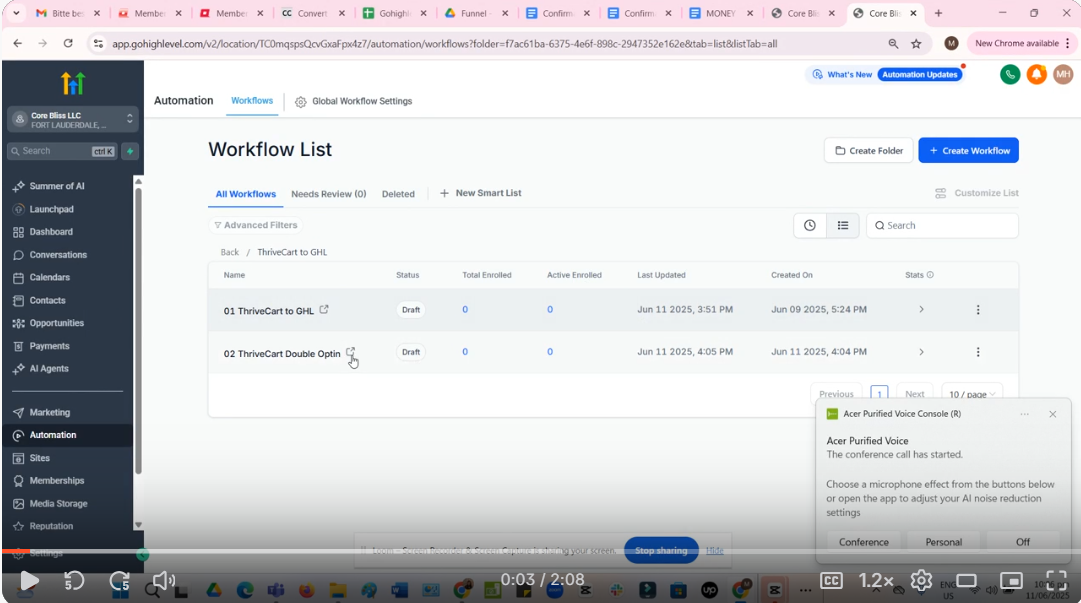The height and width of the screenshot is (603, 1081).
Task: Open Media Storage in sidebar
Action: click(59, 504)
